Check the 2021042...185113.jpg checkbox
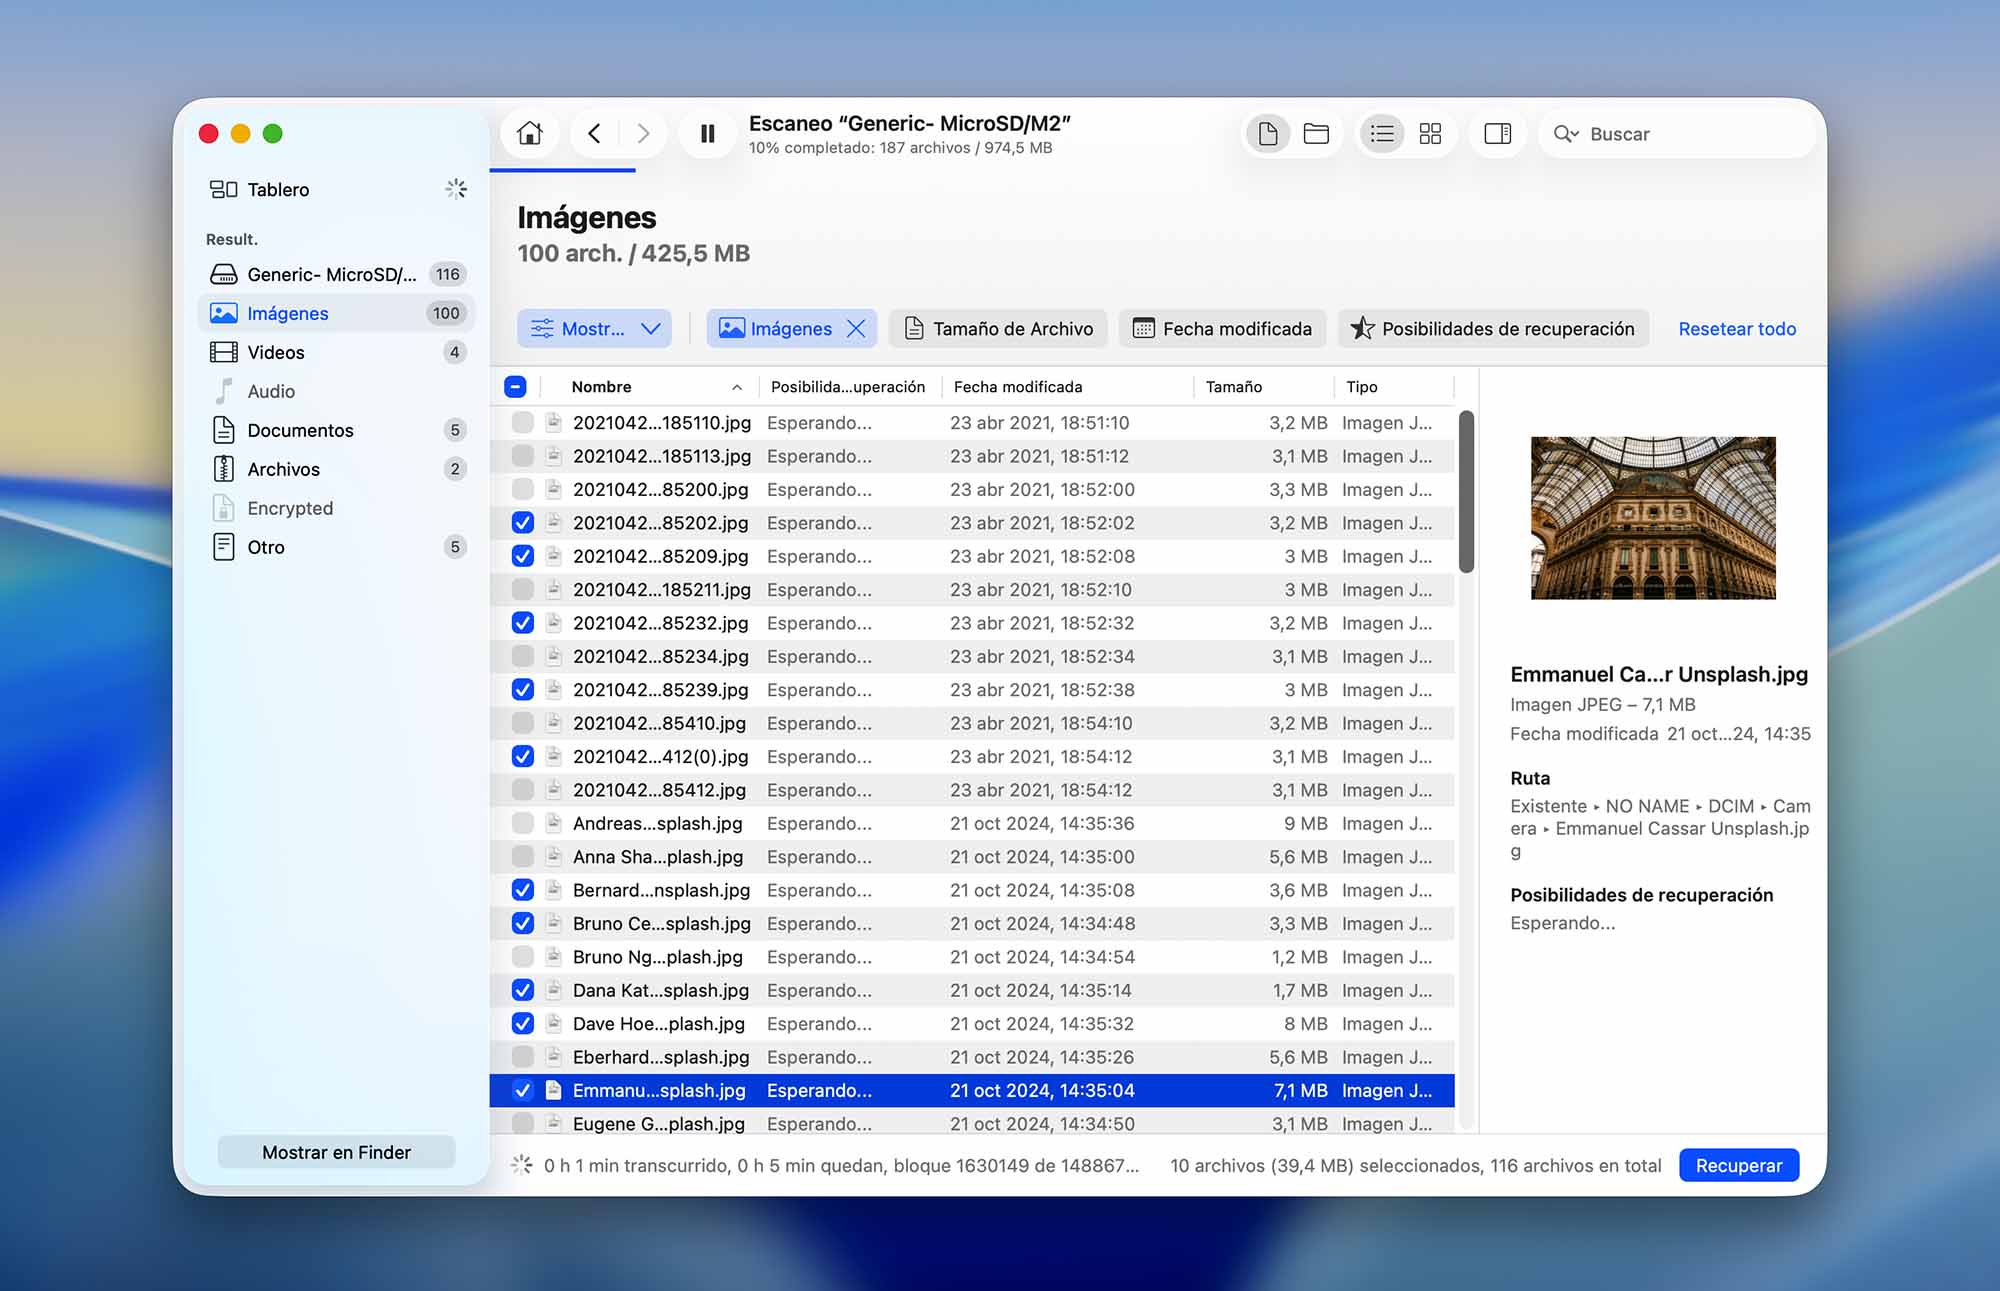The width and height of the screenshot is (2000, 1291). pyautogui.click(x=522, y=456)
